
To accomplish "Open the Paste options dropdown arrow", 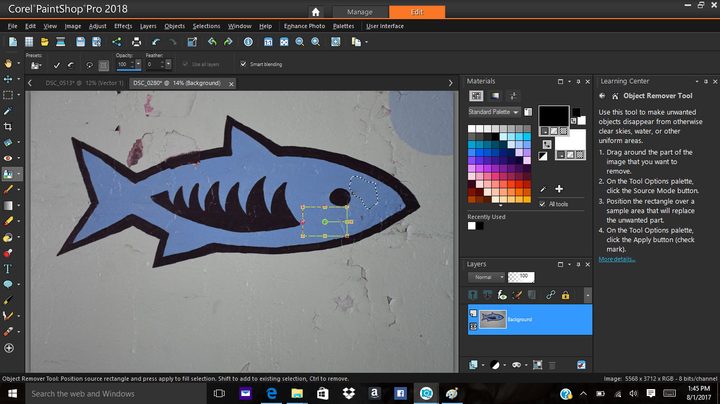I will pos(366,42).
